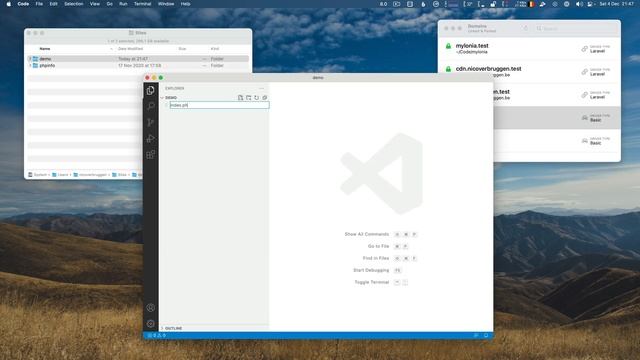The image size is (640, 360).
Task: Expand the phpinfo folder disclosure triangle
Action: (x=30, y=65)
